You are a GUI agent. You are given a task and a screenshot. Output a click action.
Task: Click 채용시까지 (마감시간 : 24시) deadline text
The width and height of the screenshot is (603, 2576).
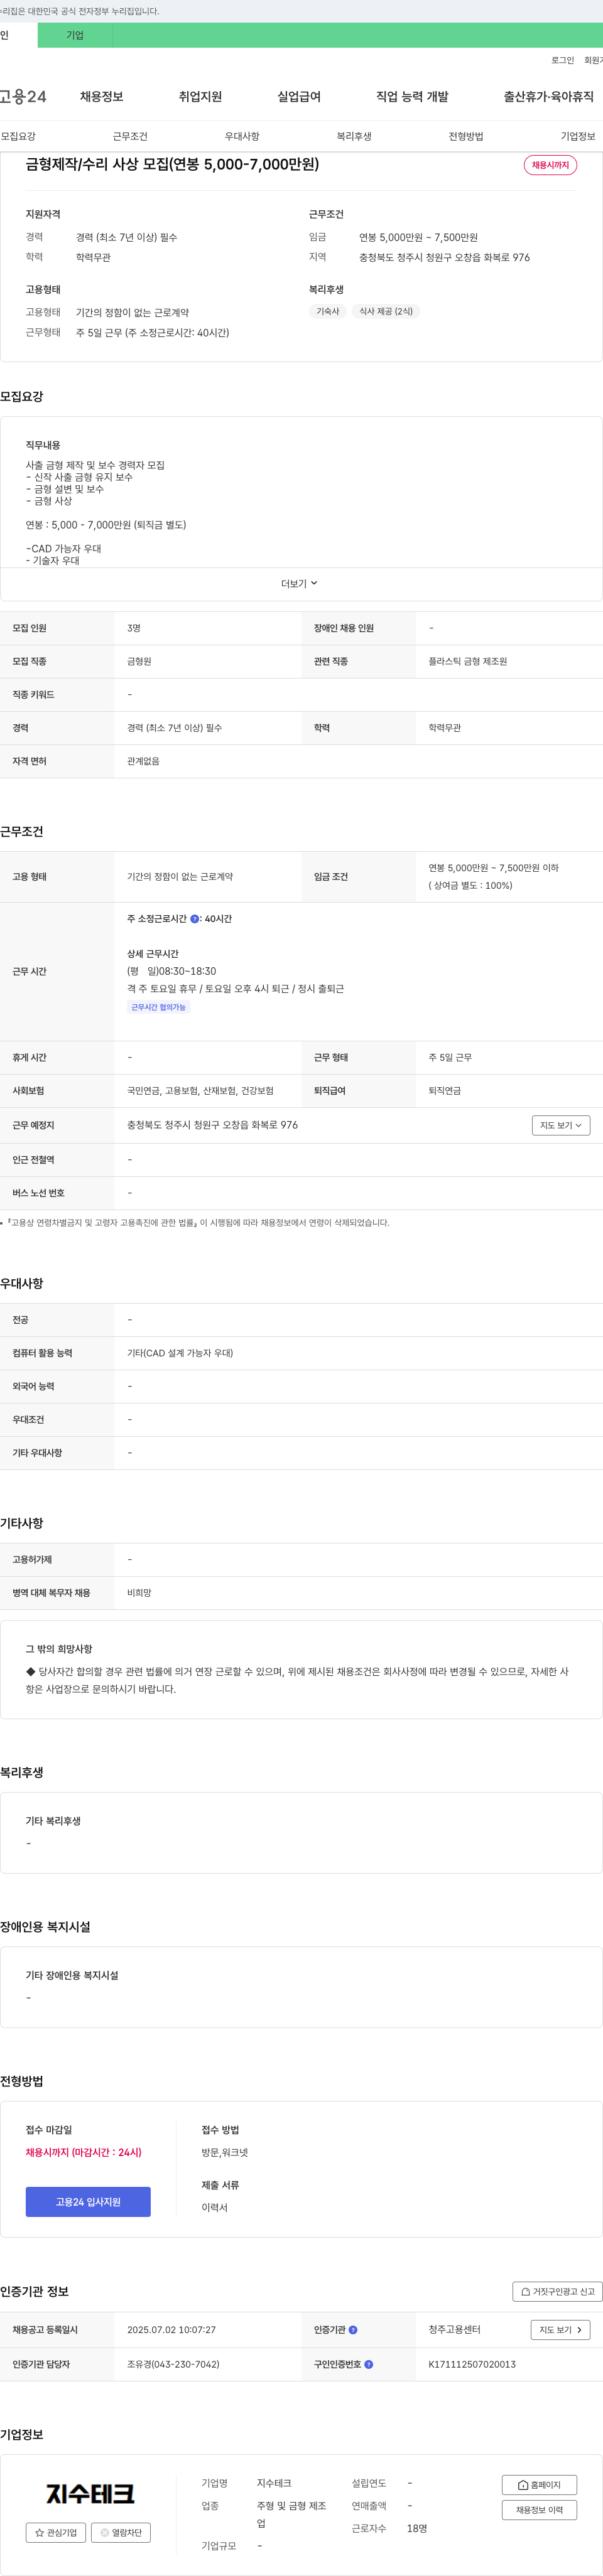84,2152
